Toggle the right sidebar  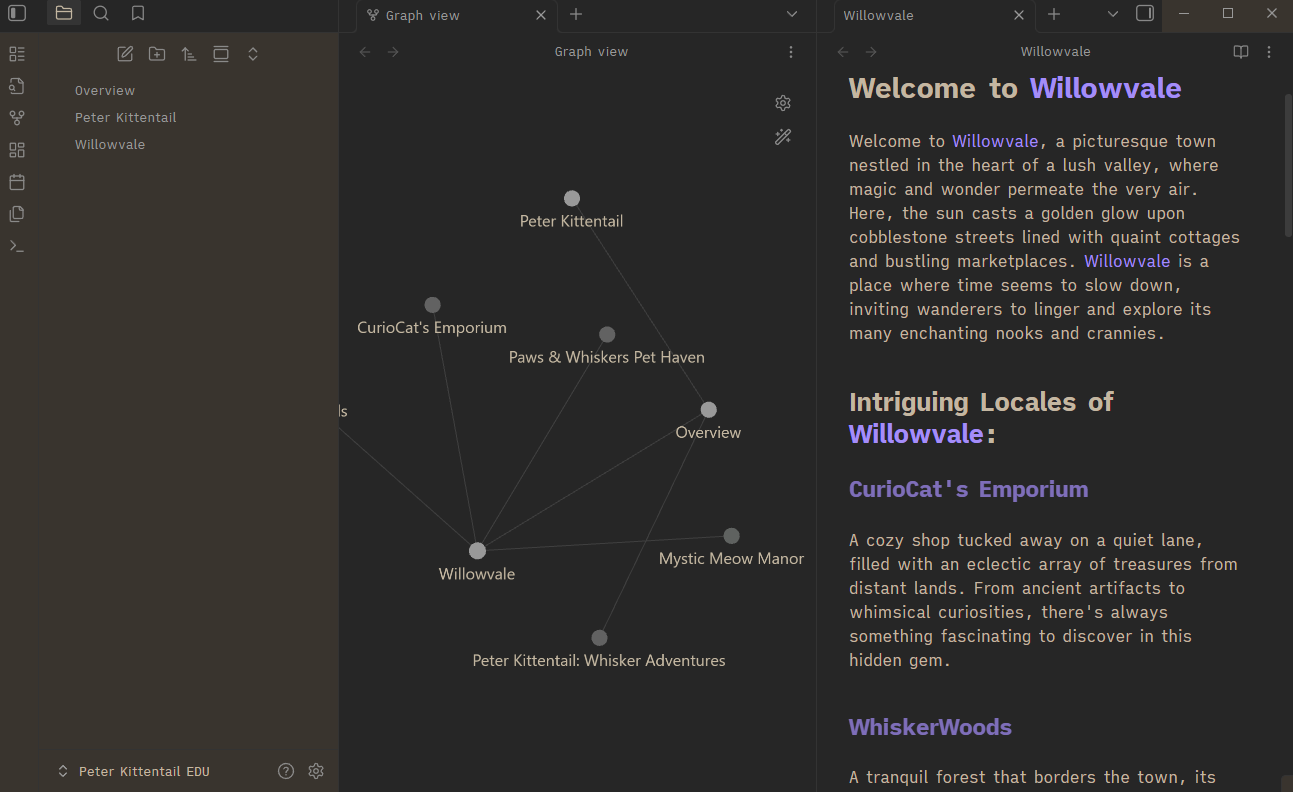[1145, 13]
